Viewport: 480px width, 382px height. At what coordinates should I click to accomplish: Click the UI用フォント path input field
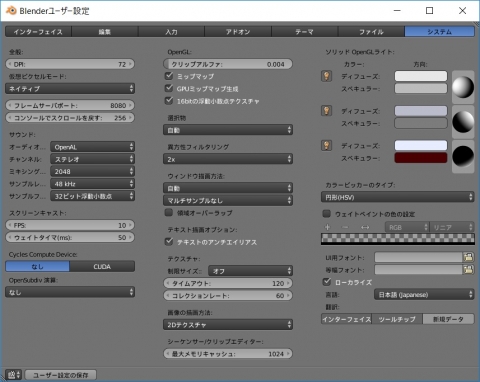[419, 257]
